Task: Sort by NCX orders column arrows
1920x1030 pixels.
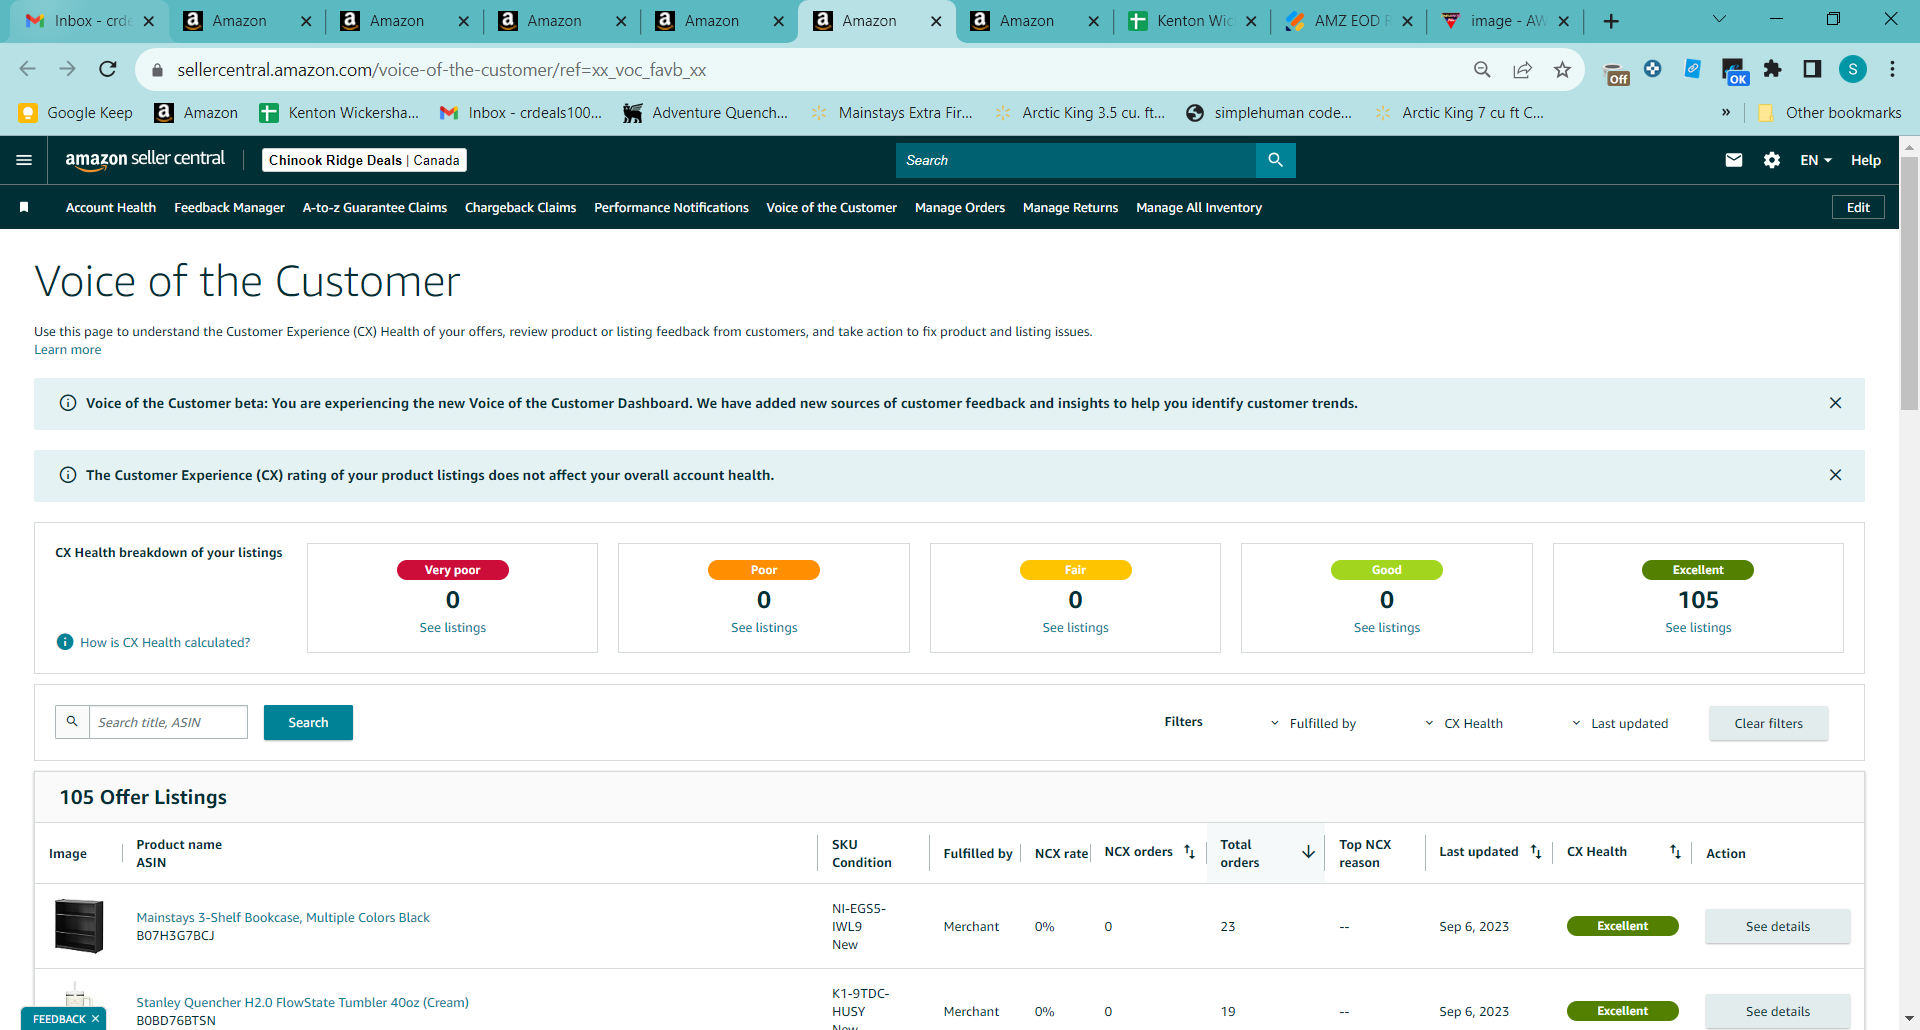Action: click(1189, 852)
